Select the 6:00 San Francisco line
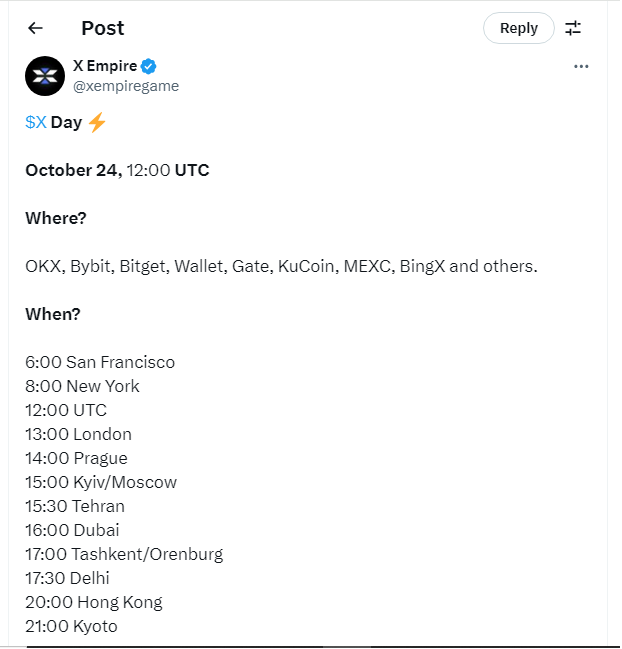Image resolution: width=622 pixels, height=649 pixels. (x=100, y=362)
